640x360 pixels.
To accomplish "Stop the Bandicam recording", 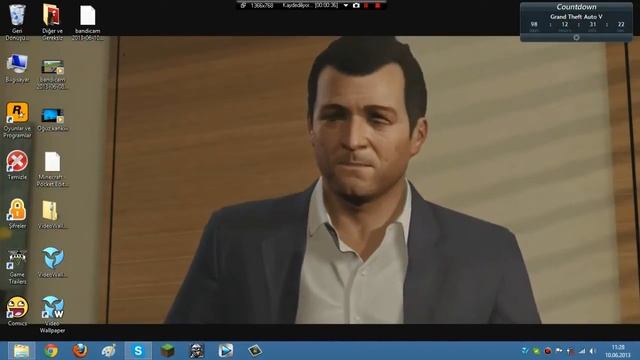I will 378,5.
